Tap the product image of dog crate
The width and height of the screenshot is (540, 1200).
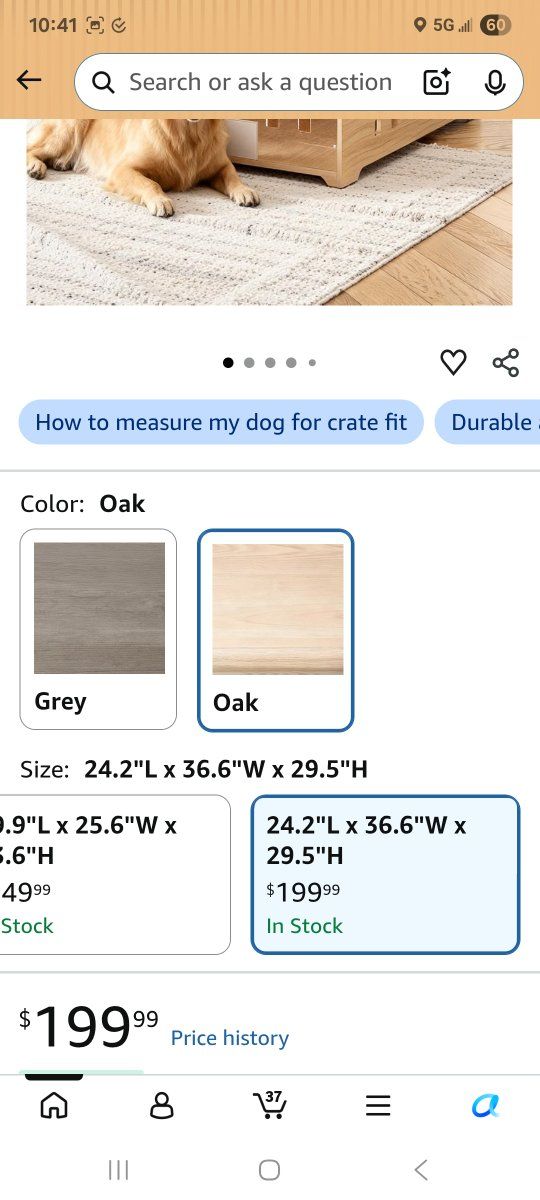(269, 212)
